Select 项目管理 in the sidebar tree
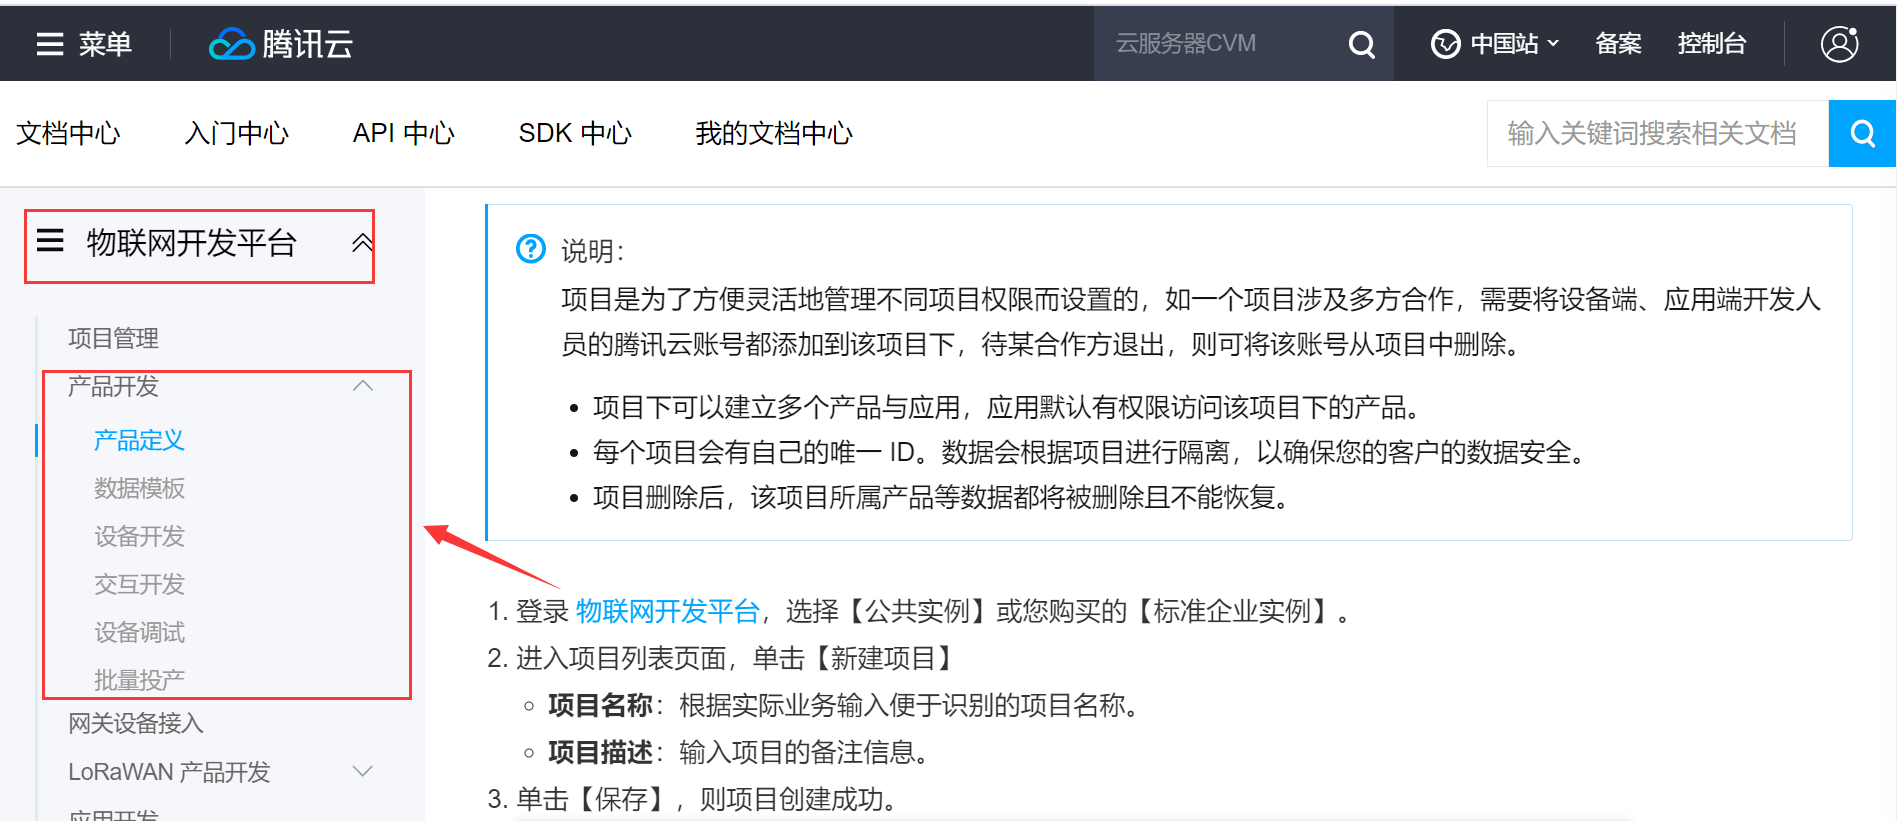Screen dimensions: 1897x821 click(113, 338)
